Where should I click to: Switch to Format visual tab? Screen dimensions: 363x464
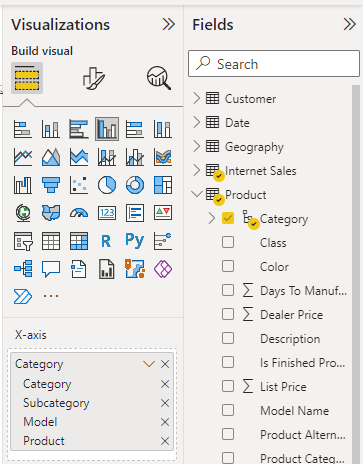click(94, 78)
